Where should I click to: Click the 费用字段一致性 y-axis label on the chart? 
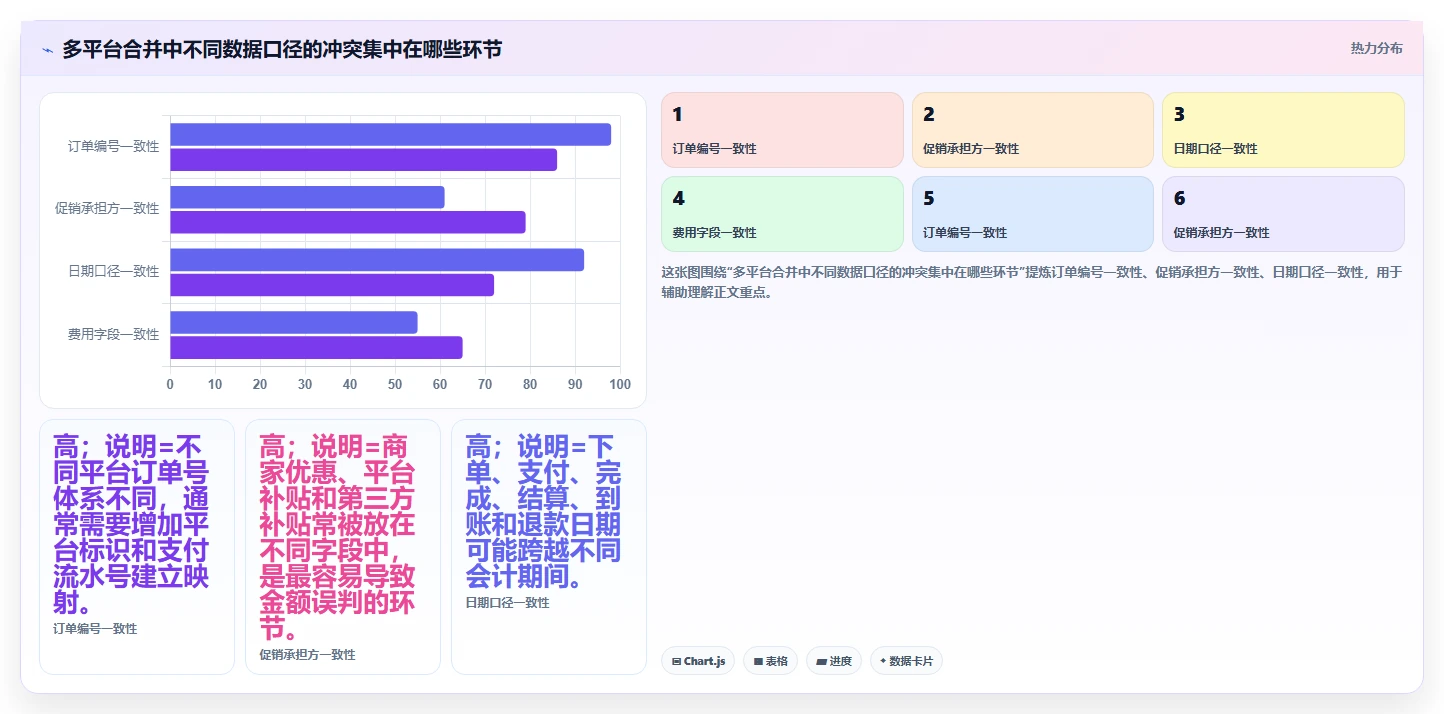click(113, 335)
